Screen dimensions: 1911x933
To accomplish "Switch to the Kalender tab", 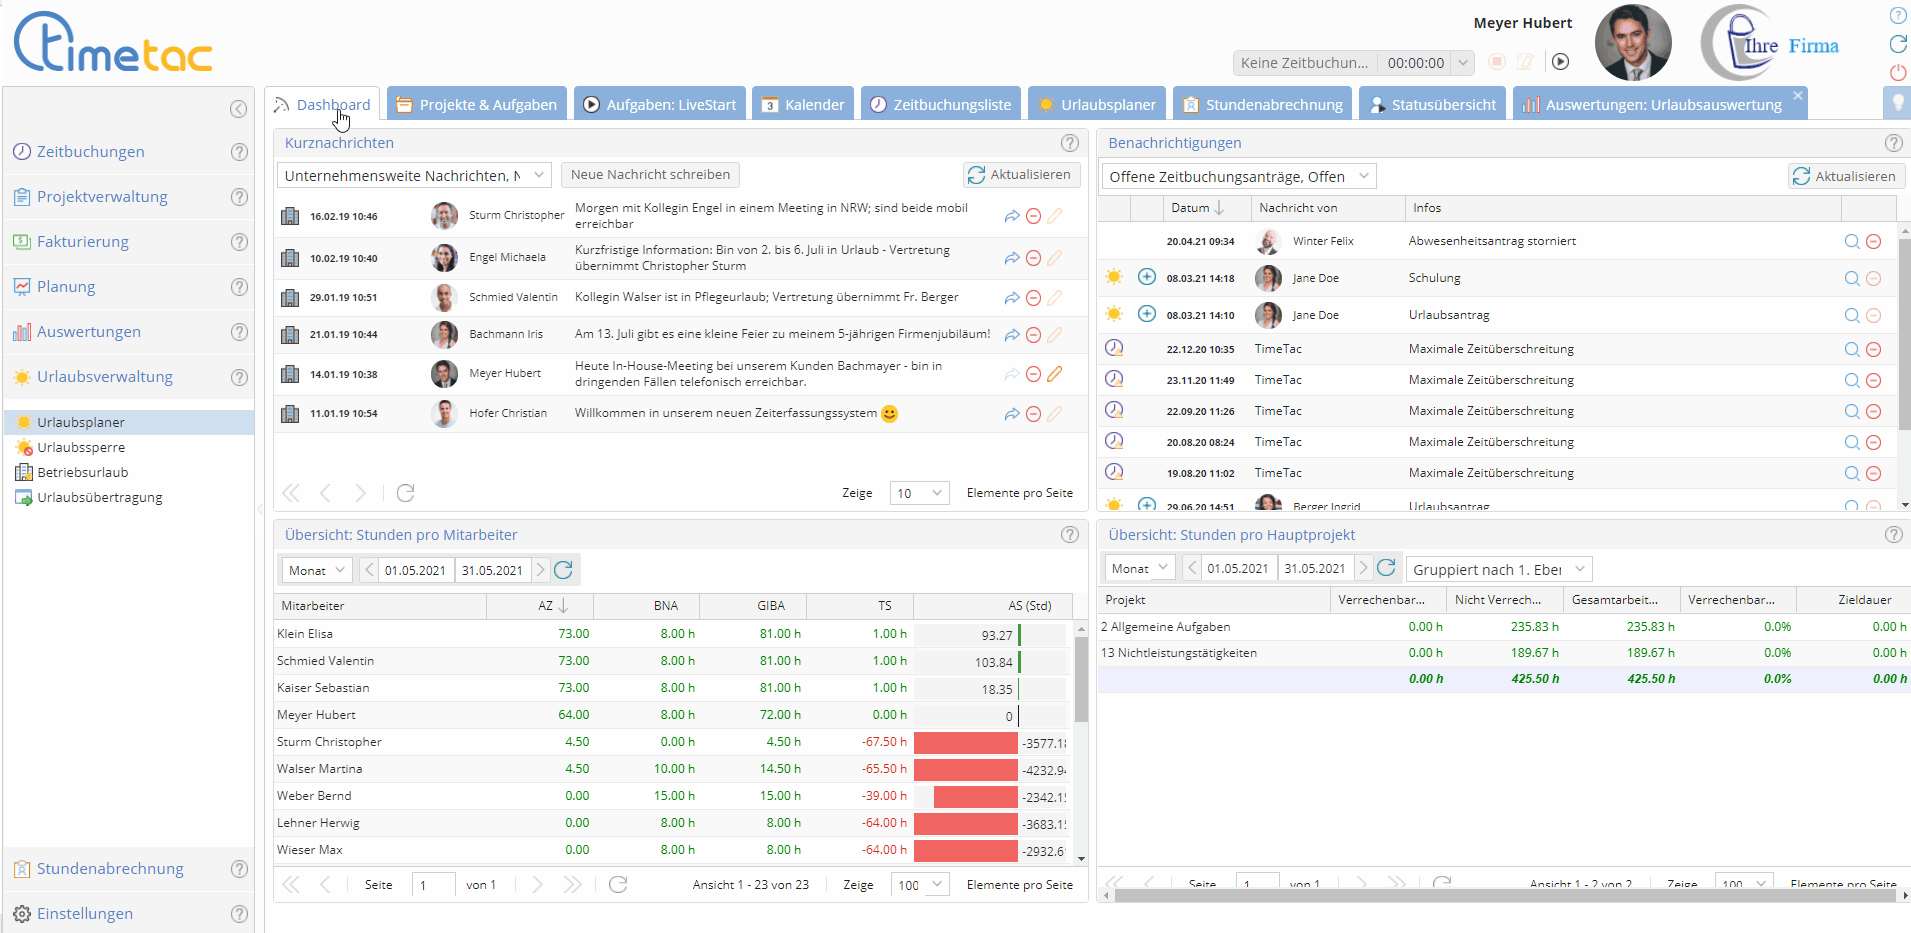I will tap(803, 104).
